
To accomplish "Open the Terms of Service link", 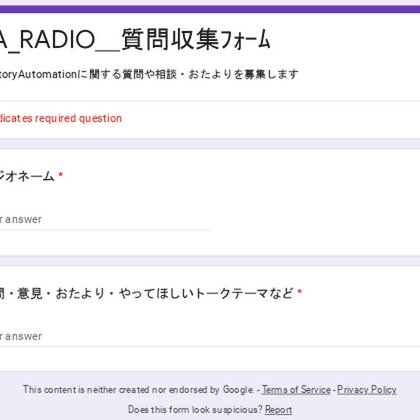I will coord(296,390).
